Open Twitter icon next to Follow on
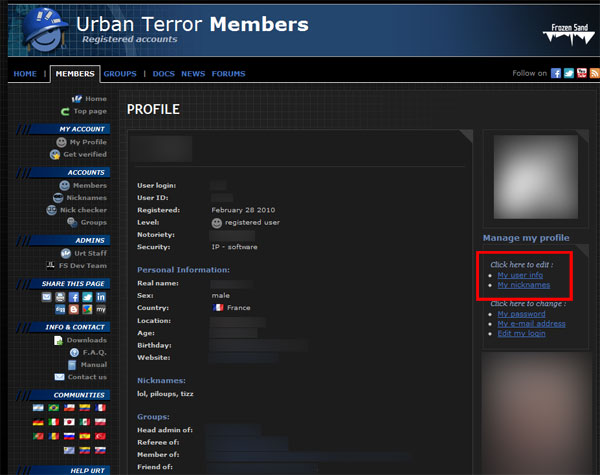This screenshot has height=475, width=600. [569, 73]
